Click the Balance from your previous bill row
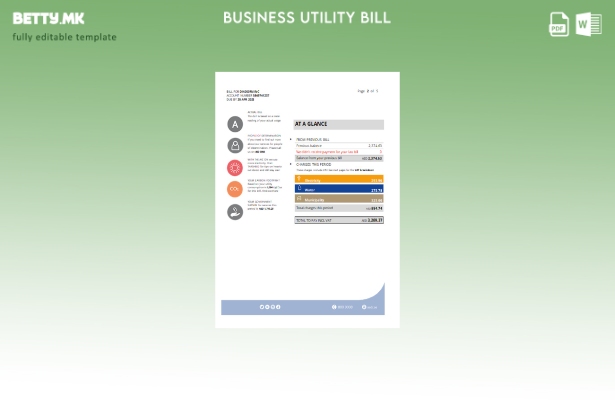The width and height of the screenshot is (615, 400). click(339, 158)
